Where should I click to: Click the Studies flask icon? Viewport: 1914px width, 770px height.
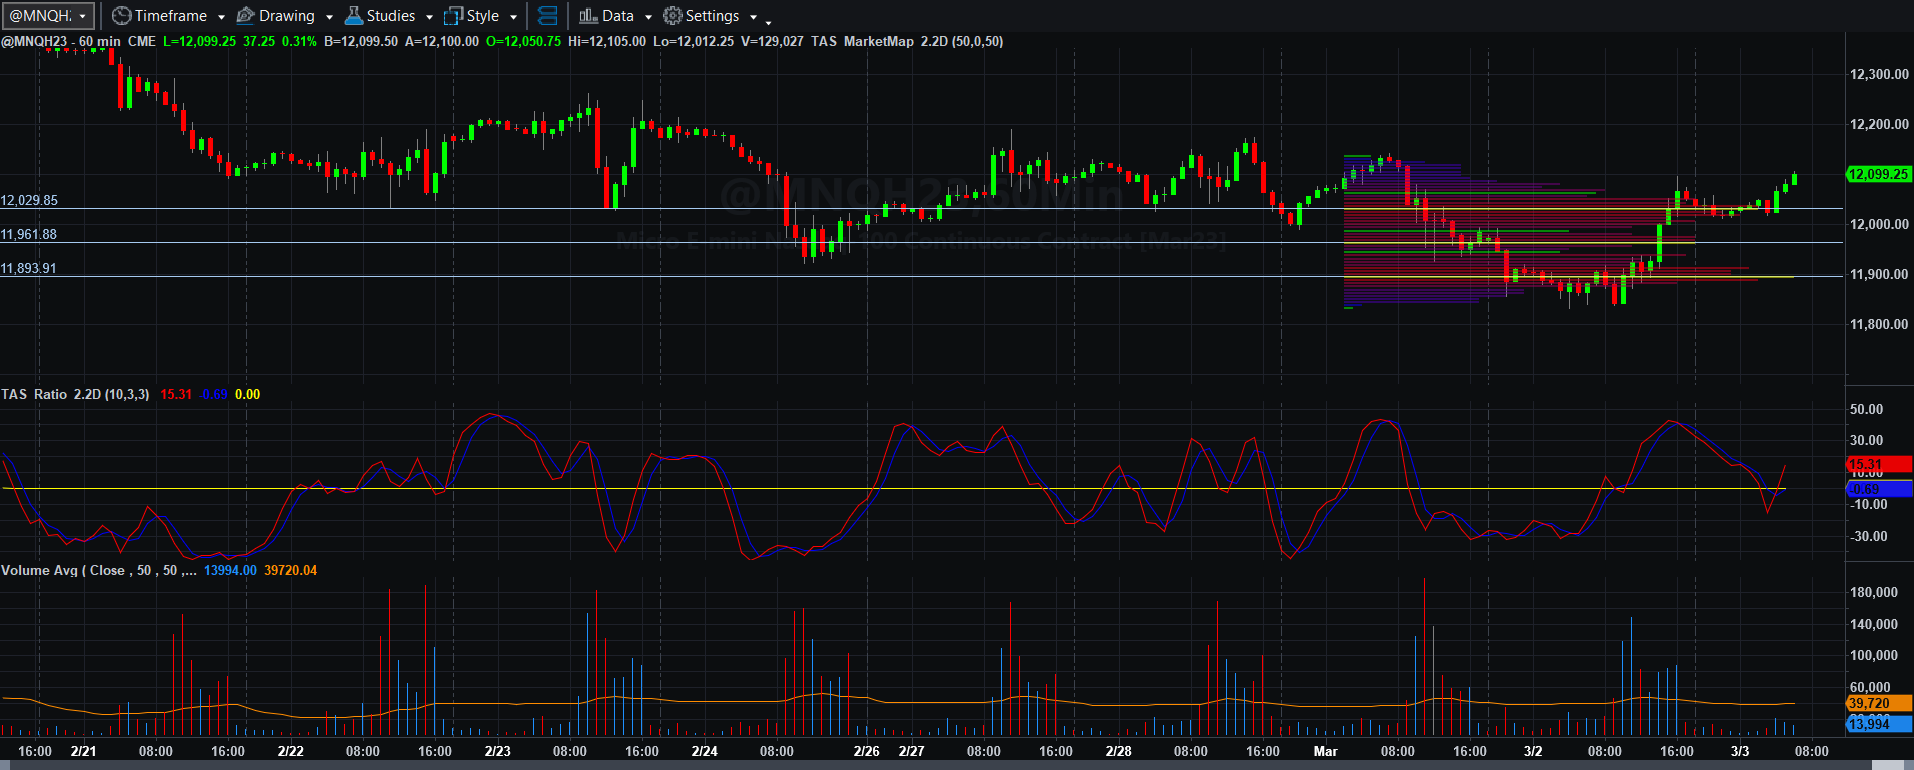[354, 16]
